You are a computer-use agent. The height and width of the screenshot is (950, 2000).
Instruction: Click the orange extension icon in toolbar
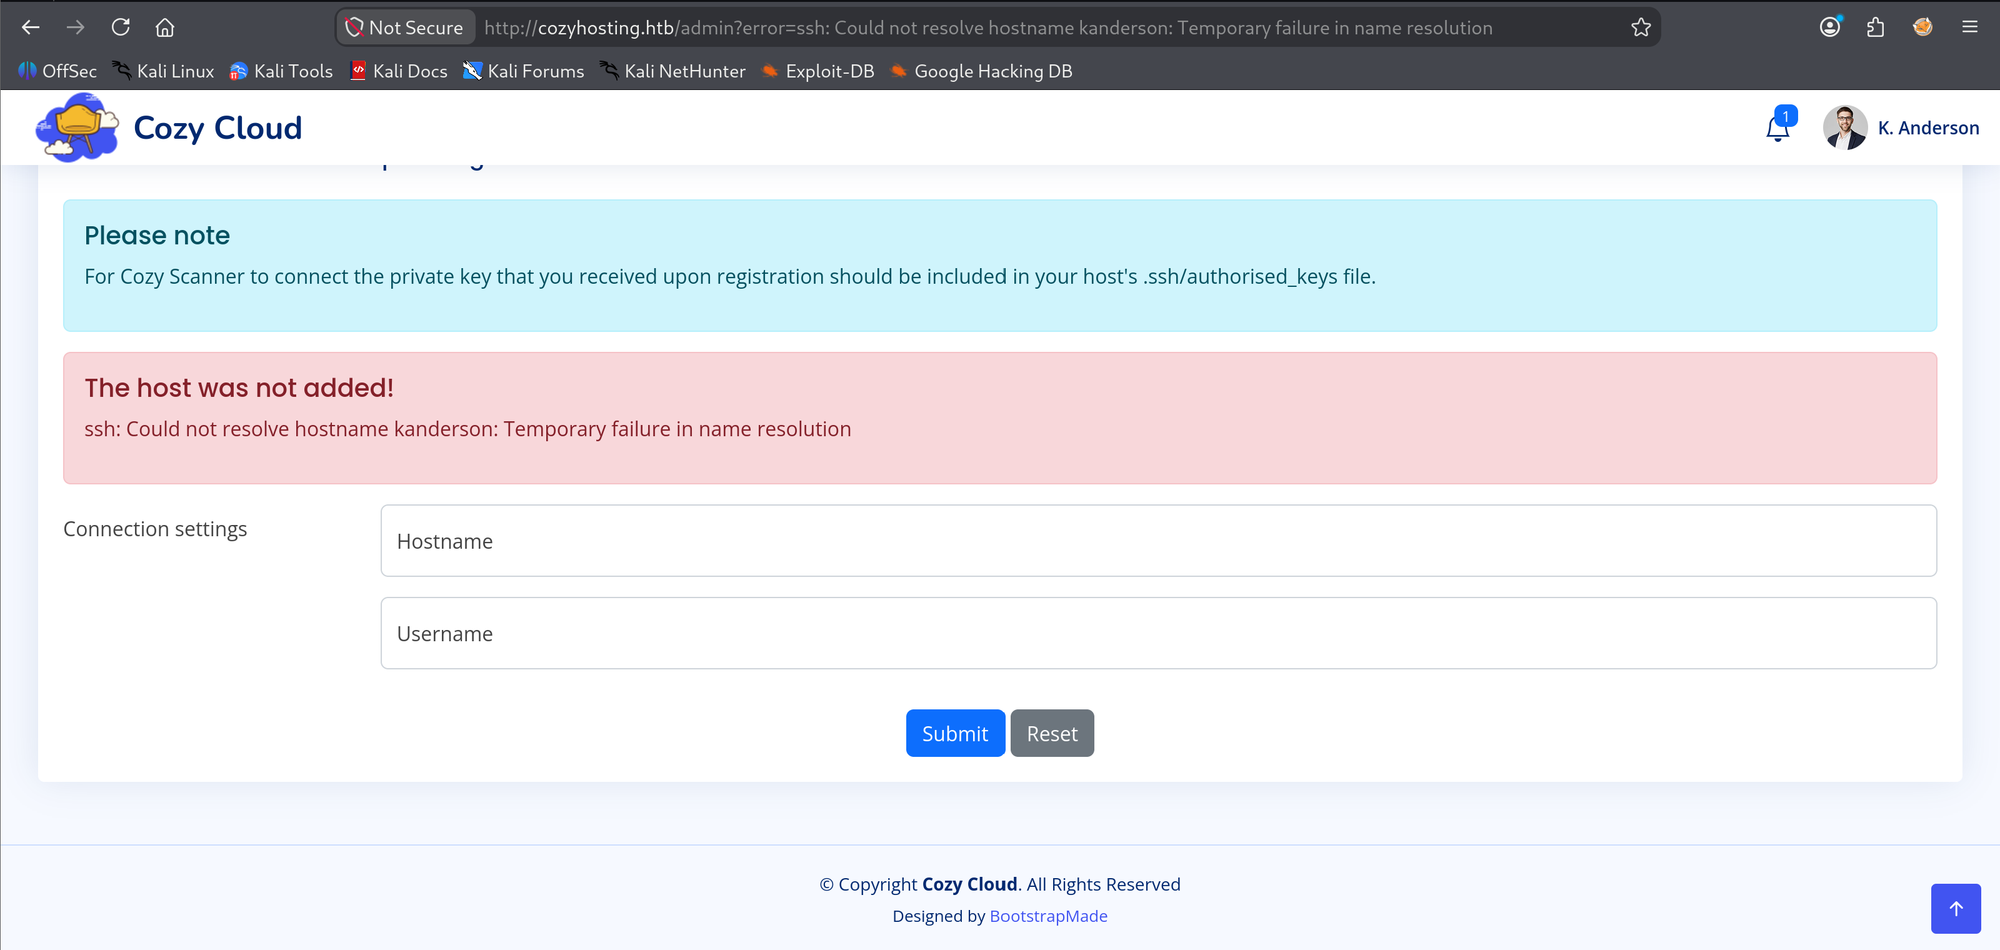(x=1922, y=27)
